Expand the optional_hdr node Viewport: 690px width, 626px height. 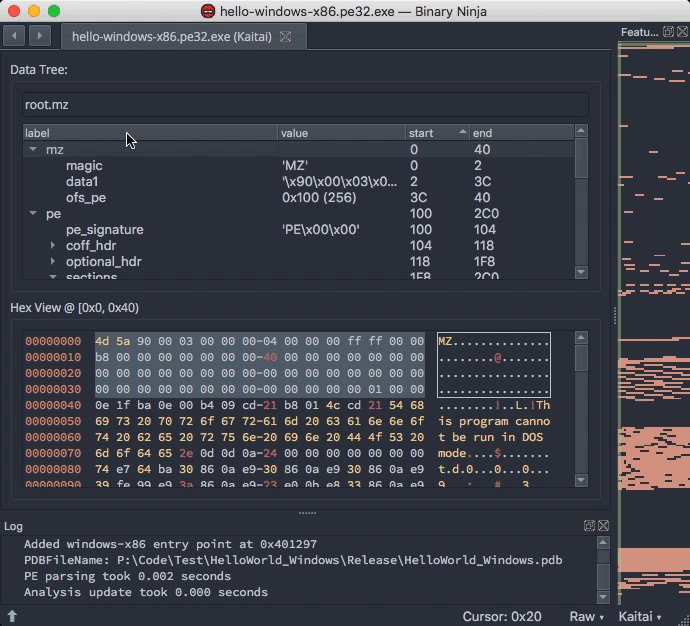pos(53,261)
